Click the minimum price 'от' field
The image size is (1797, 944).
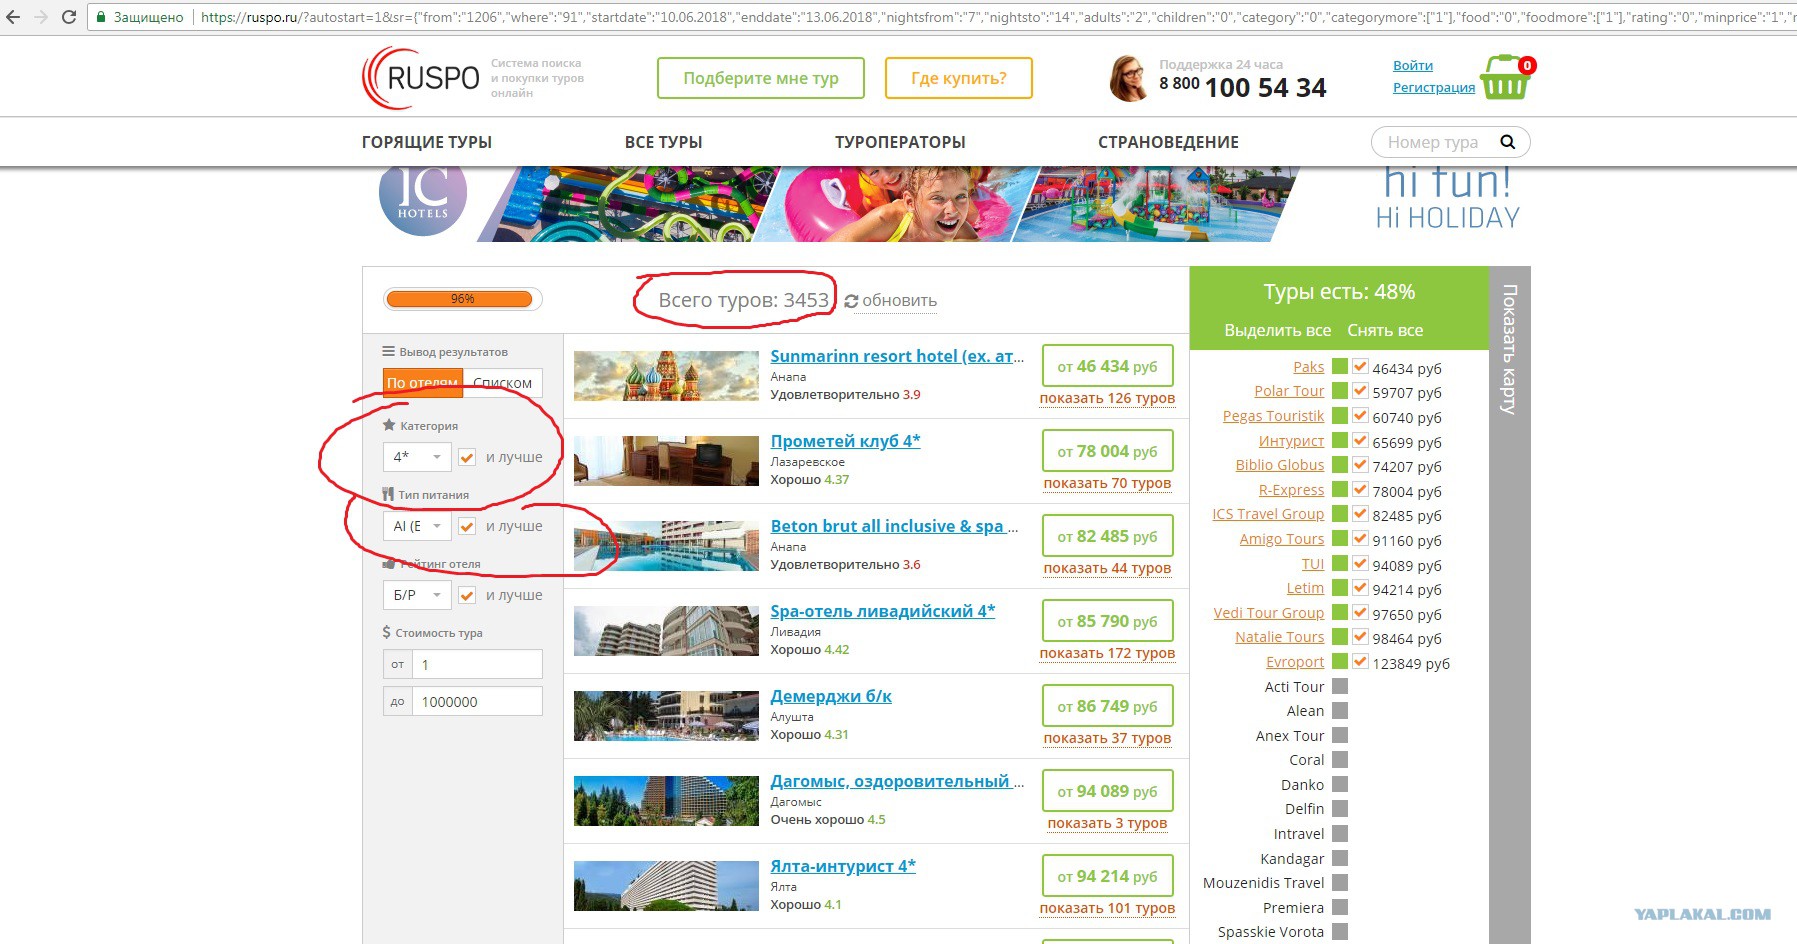(x=477, y=664)
